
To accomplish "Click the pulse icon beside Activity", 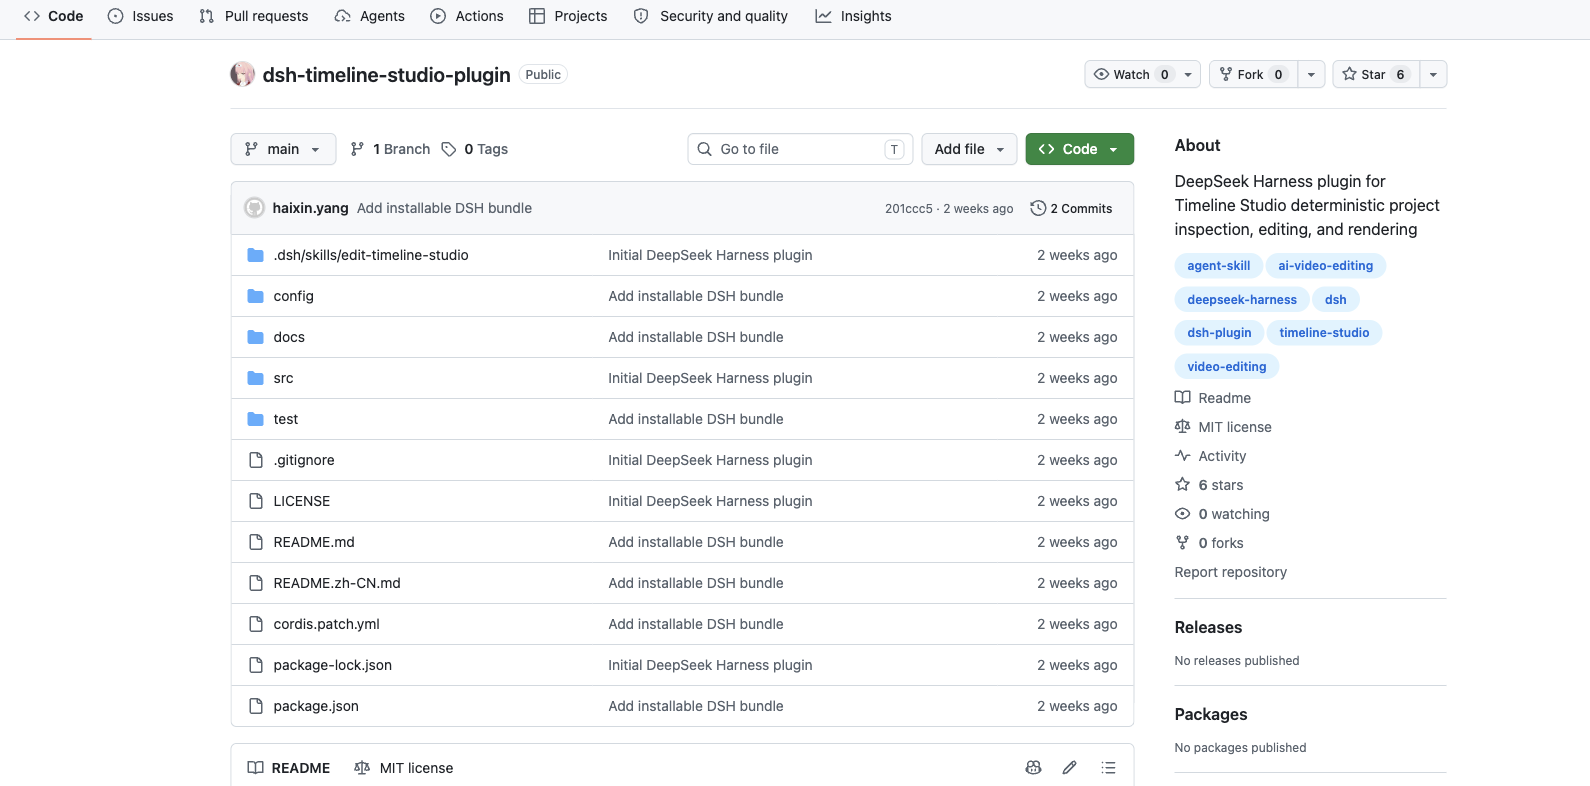I will 1183,456.
